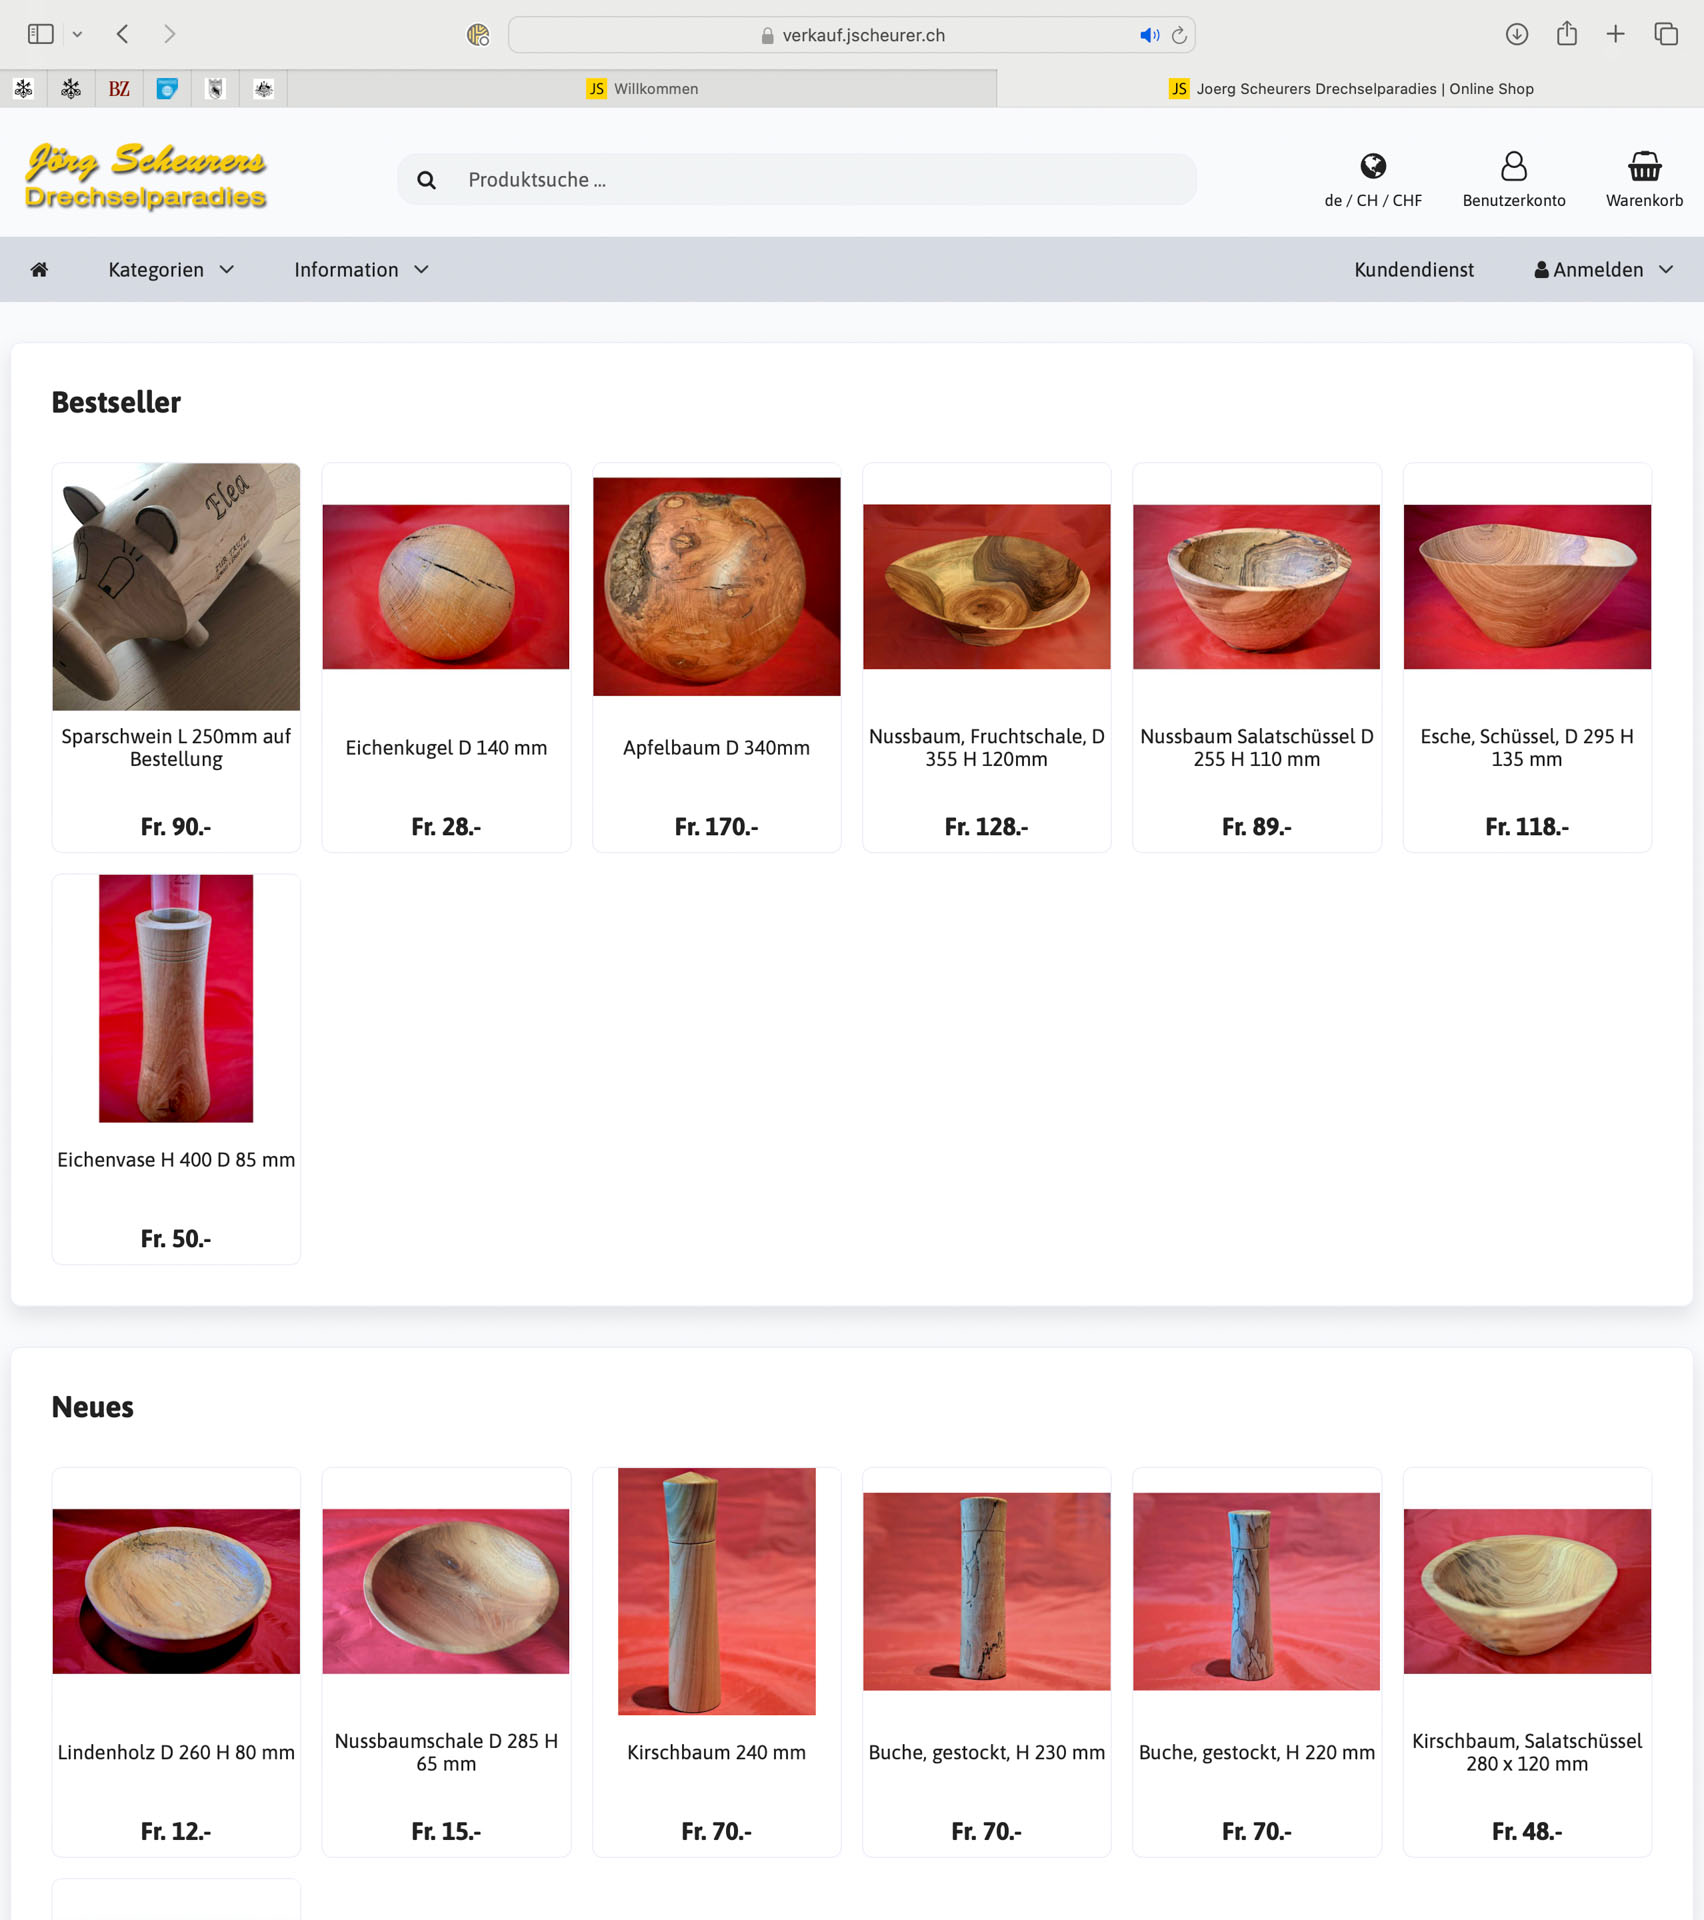1704x1920 pixels.
Task: Open Buche, gestockt, H 220 mm link
Action: tap(1257, 1753)
